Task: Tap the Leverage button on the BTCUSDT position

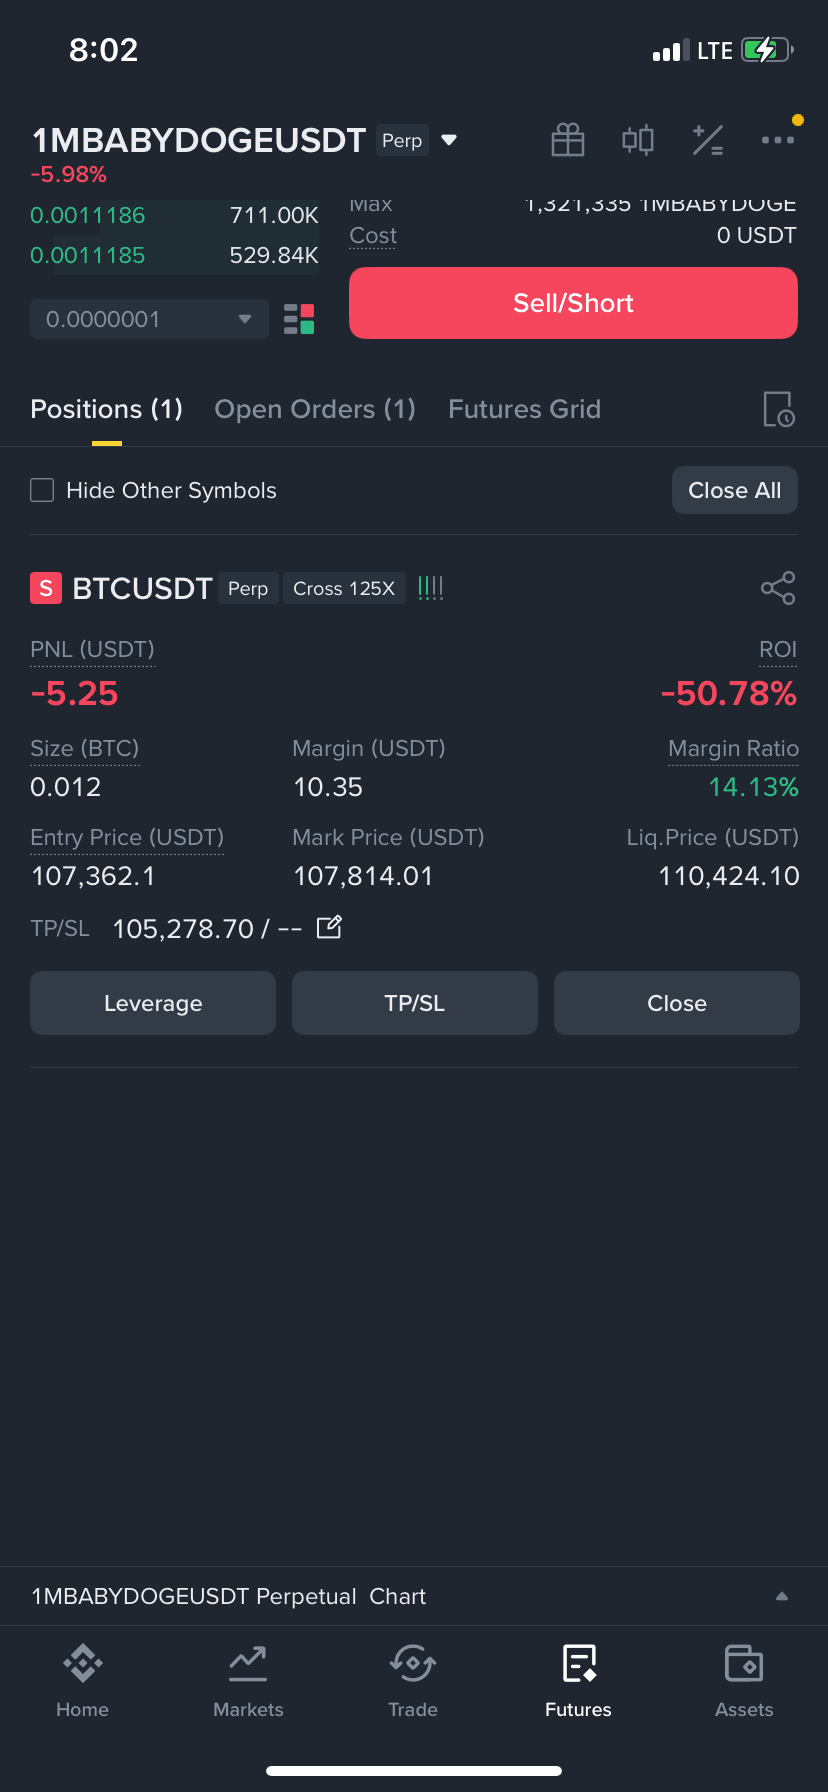Action: (x=153, y=1003)
